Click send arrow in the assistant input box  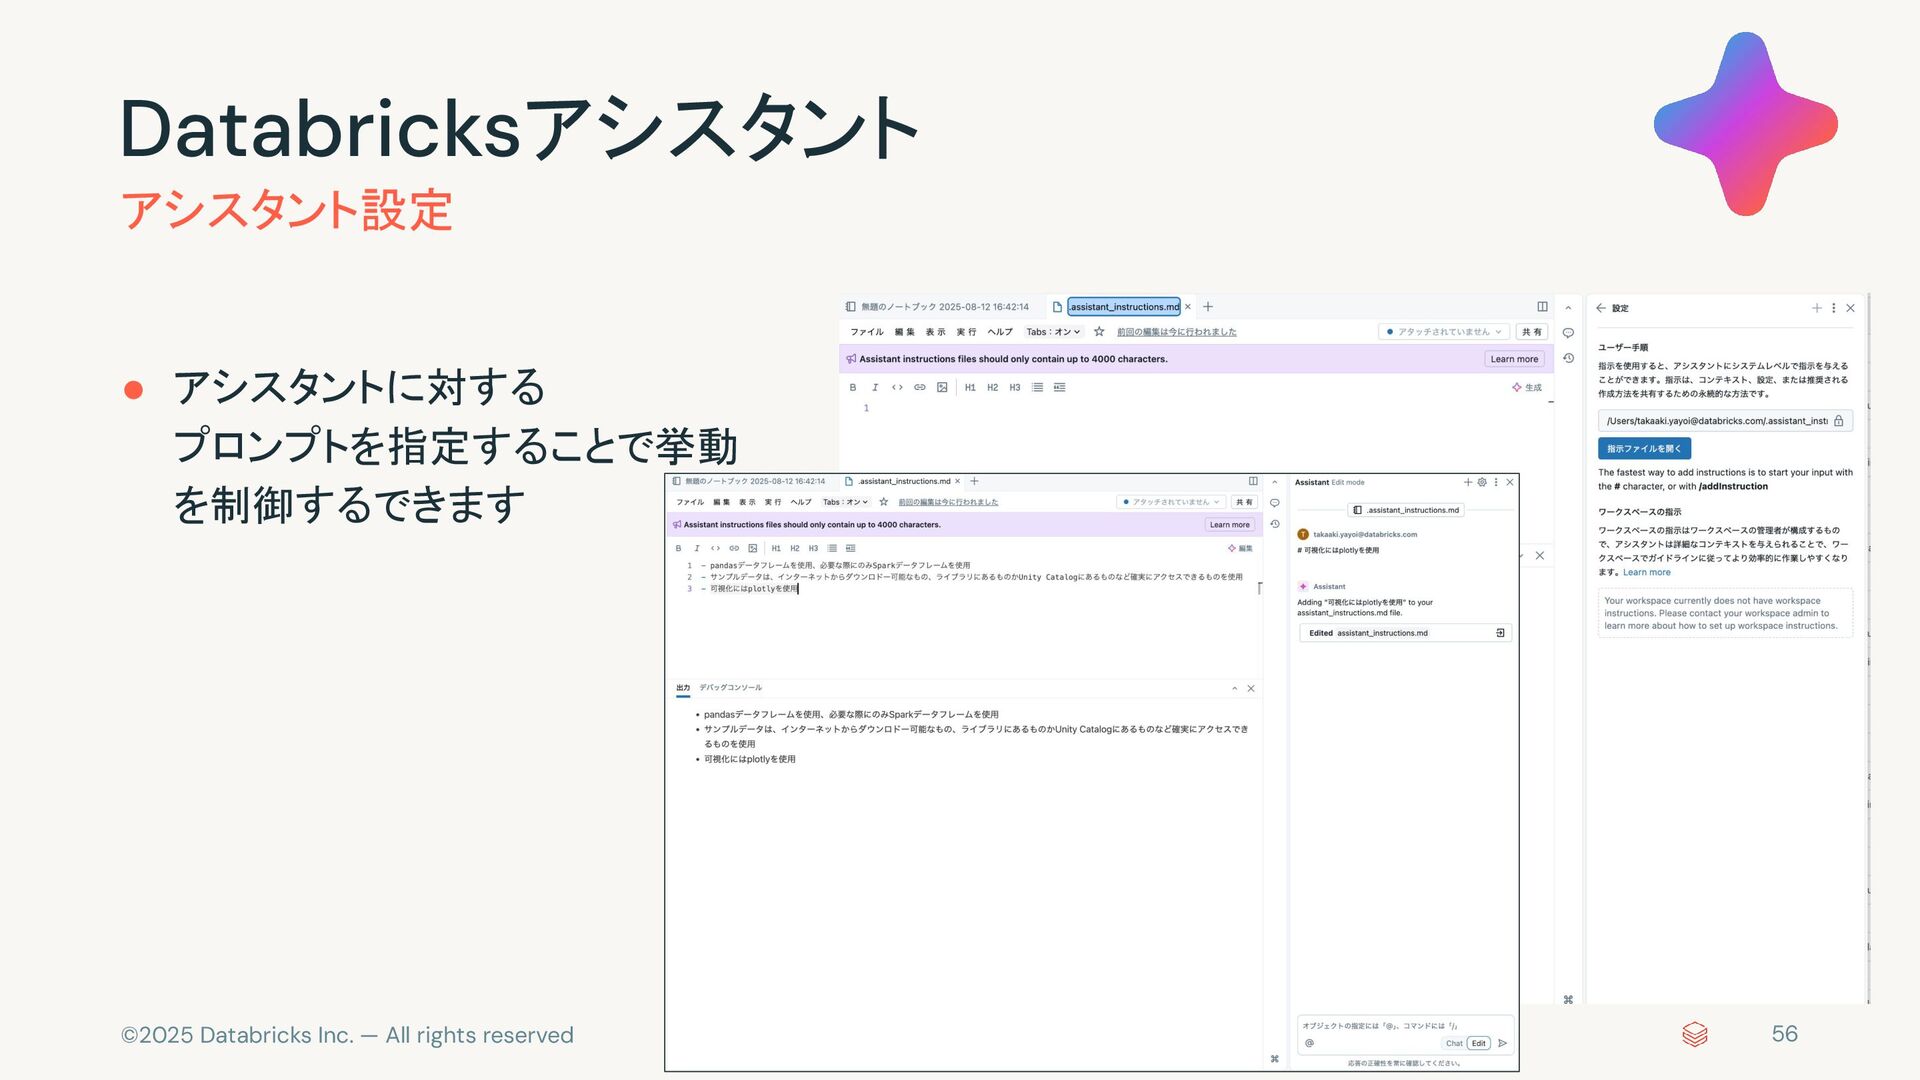point(1502,1043)
